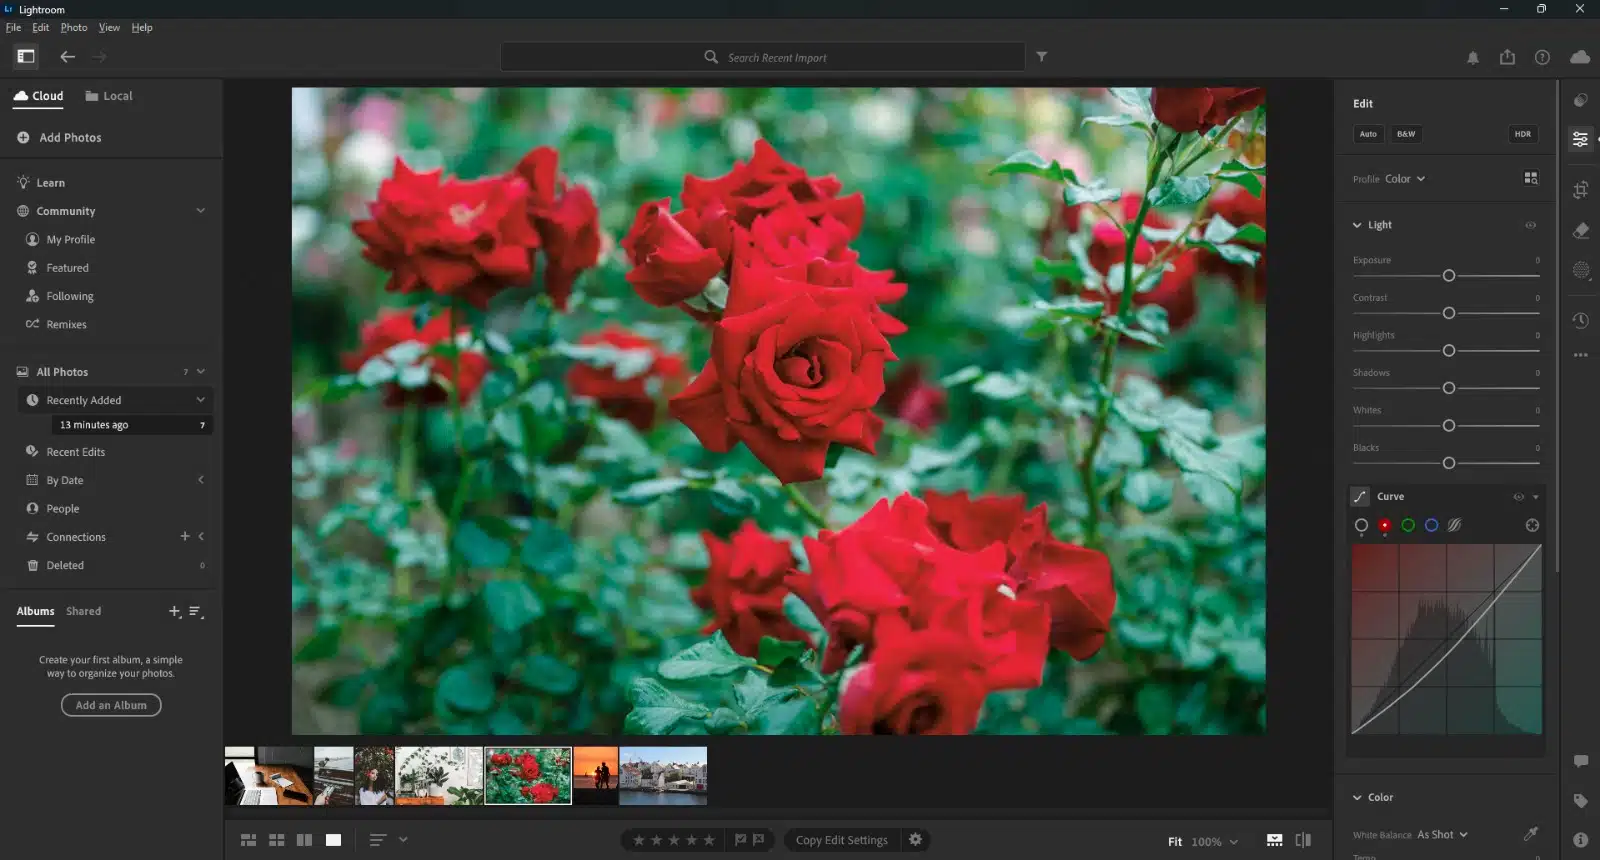This screenshot has width=1600, height=860.
Task: Open the Photo menu
Action: 74,27
